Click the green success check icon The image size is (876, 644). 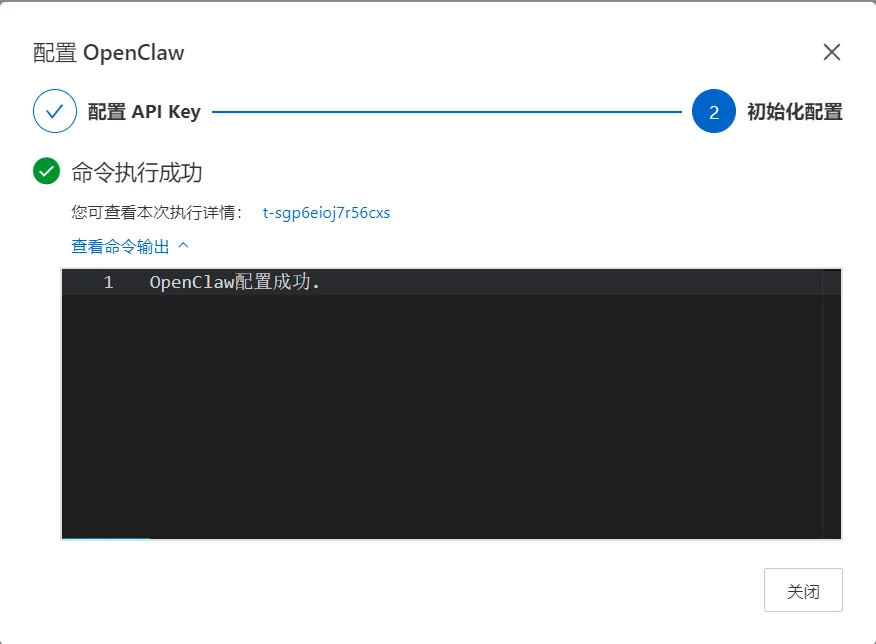(46, 171)
